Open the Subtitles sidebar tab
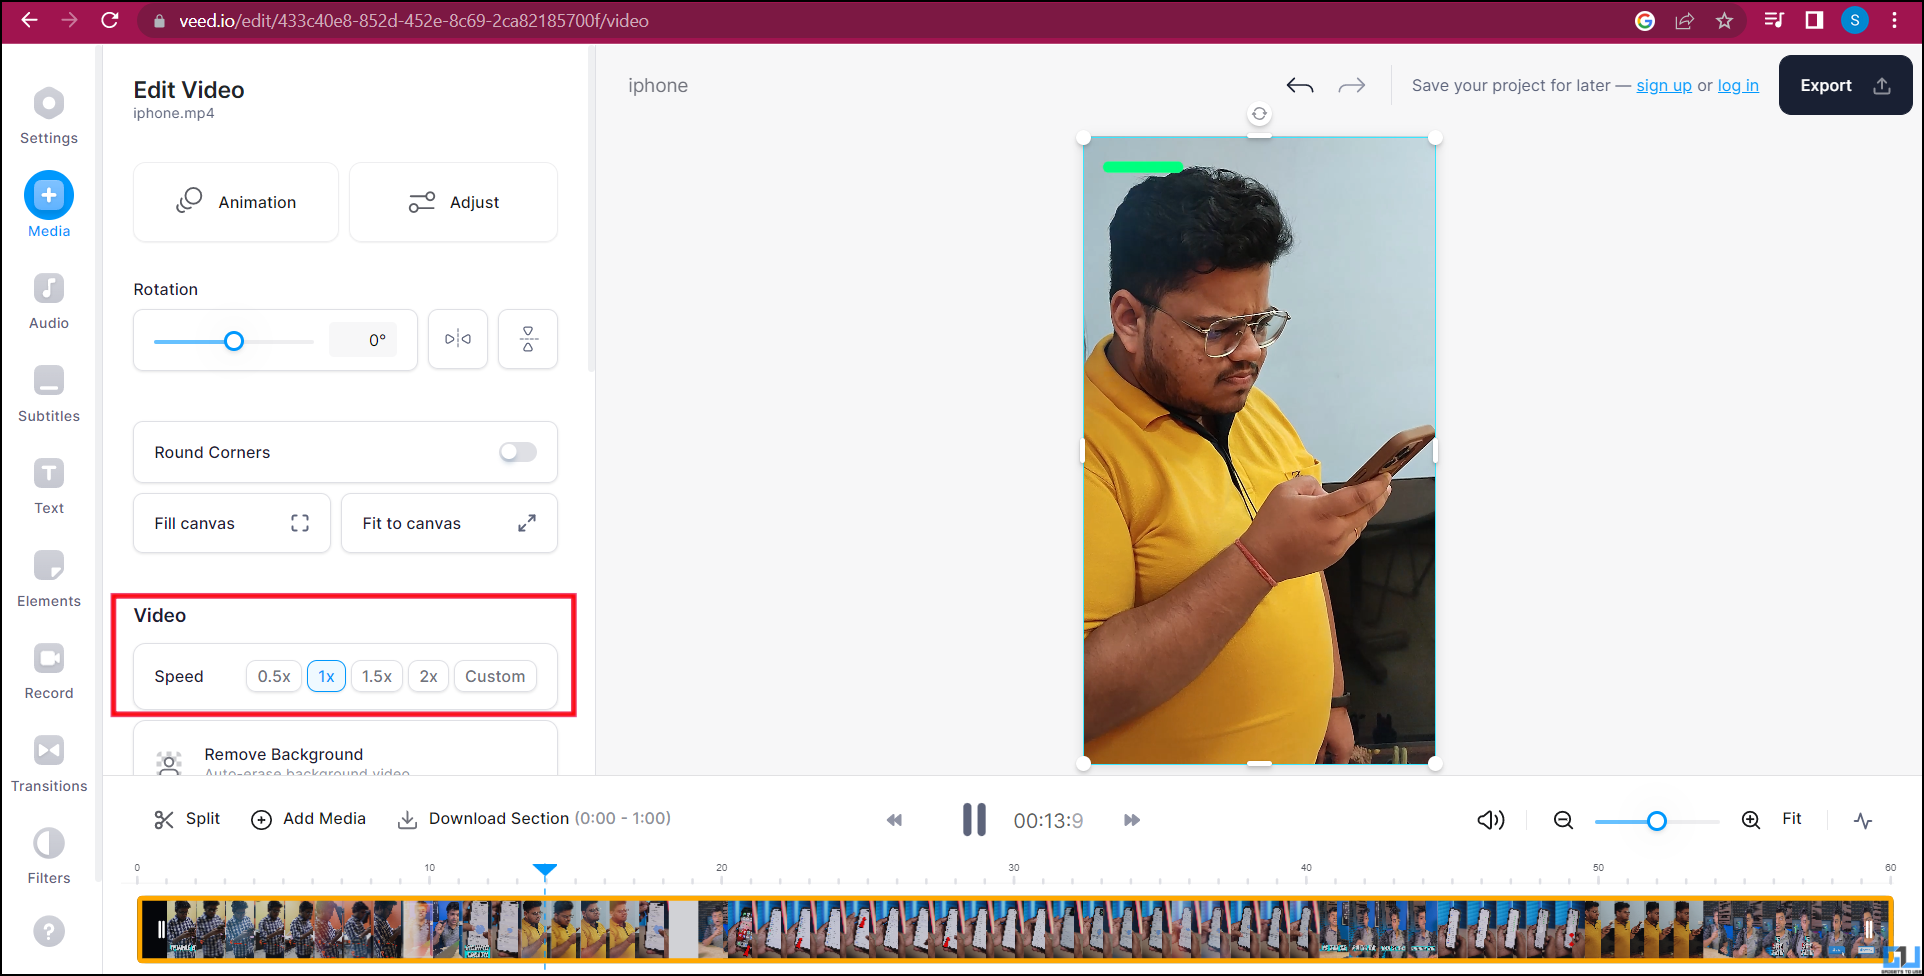Viewport: 1924px width, 976px height. click(x=49, y=393)
